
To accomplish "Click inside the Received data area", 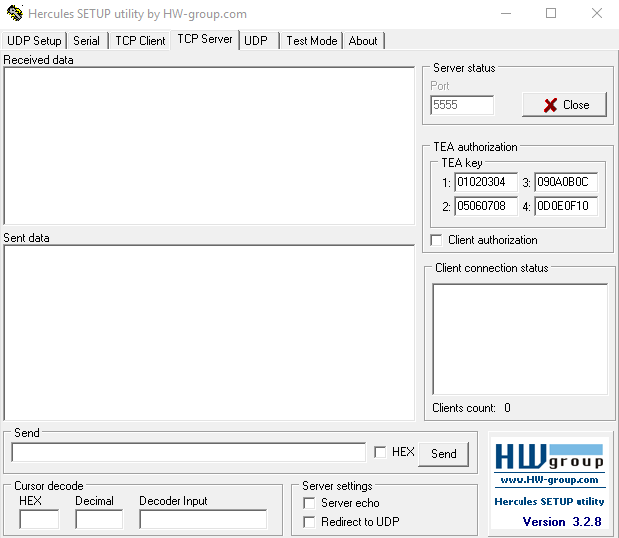I will [x=209, y=146].
